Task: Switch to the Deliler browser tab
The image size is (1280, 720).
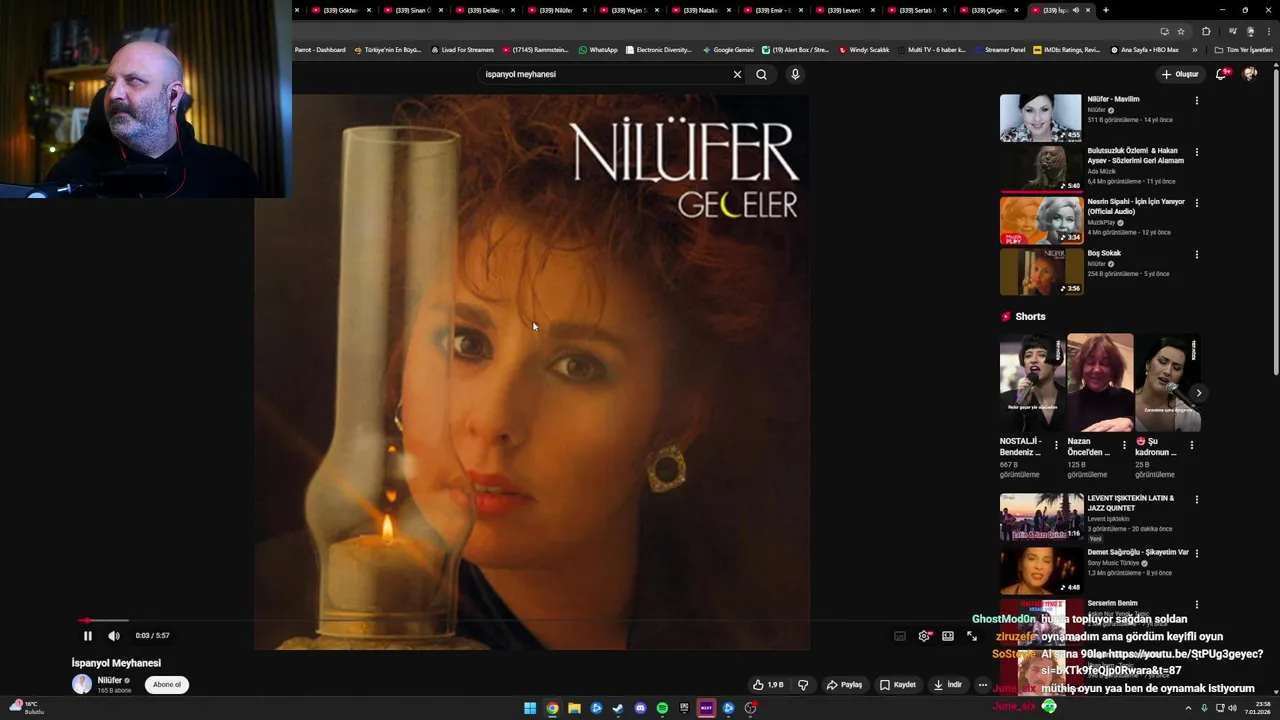Action: pyautogui.click(x=484, y=10)
